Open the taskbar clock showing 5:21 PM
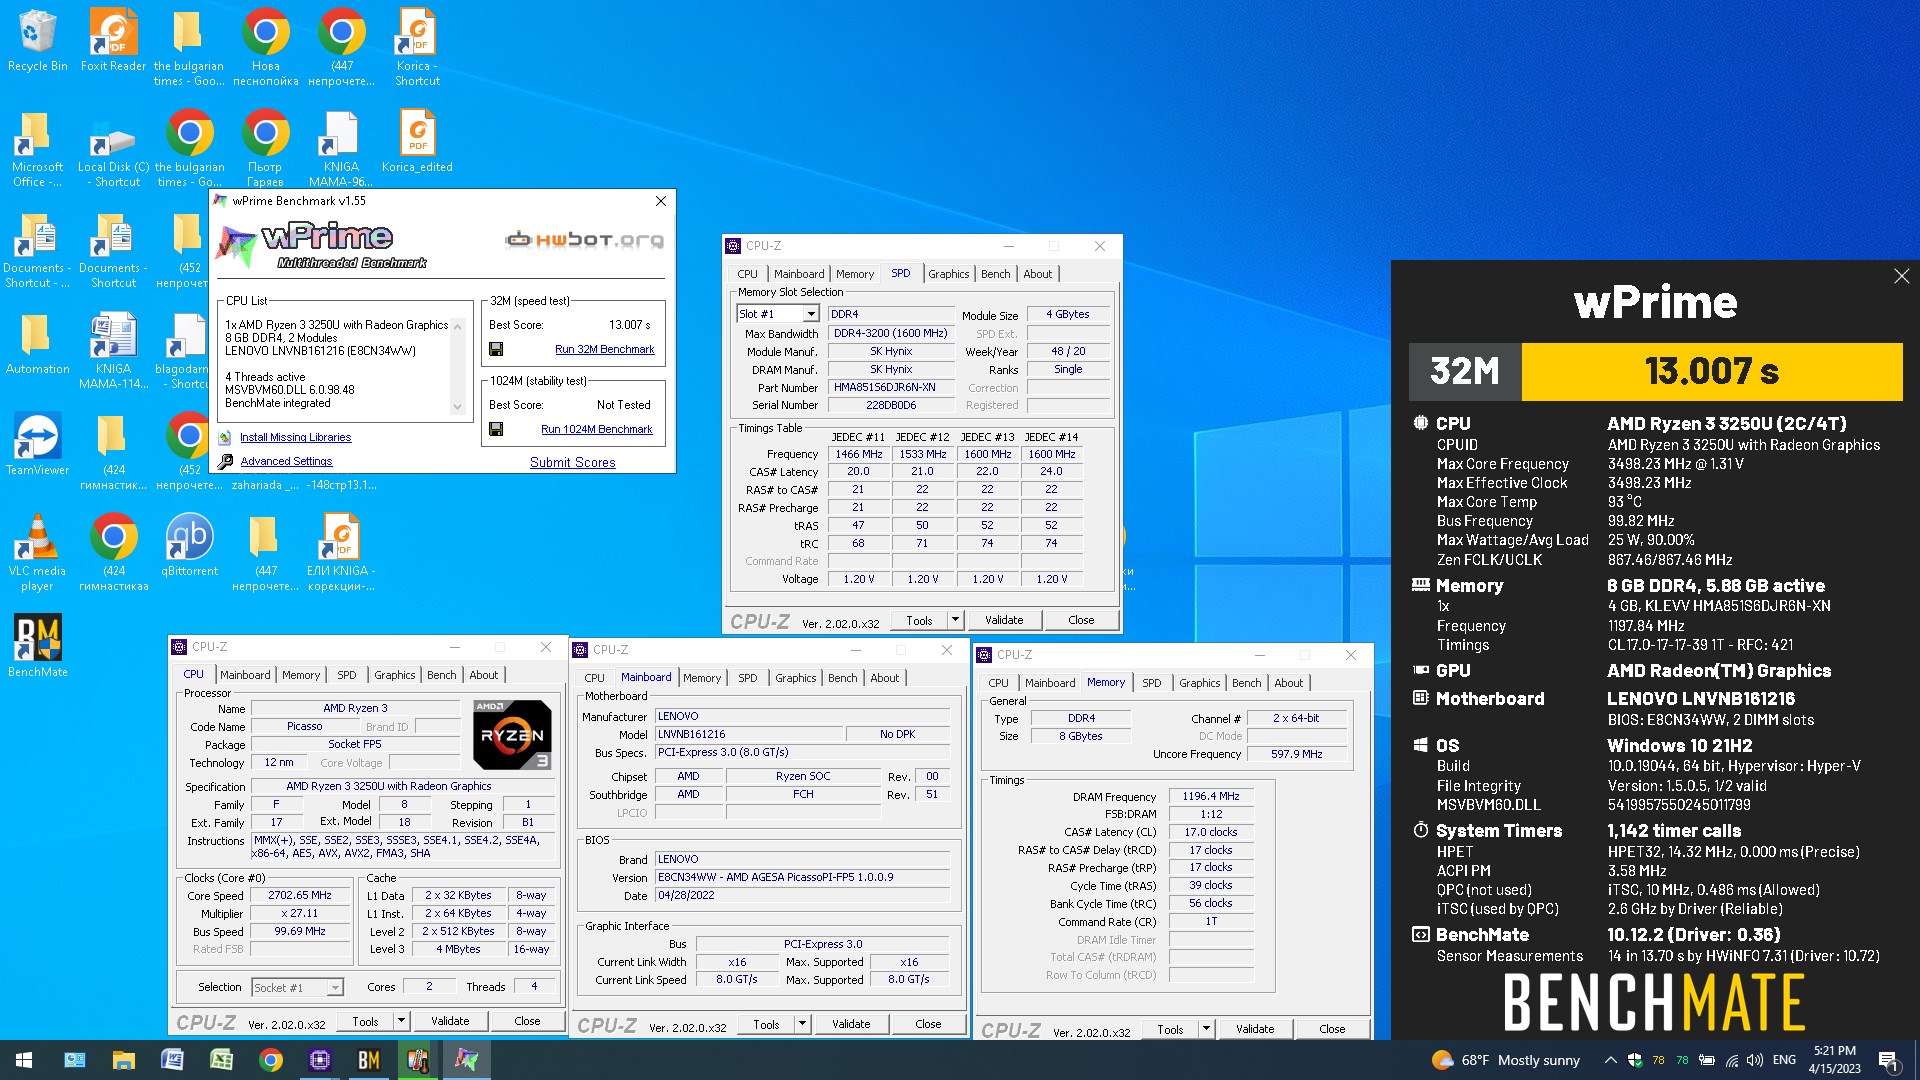 coord(1835,1060)
